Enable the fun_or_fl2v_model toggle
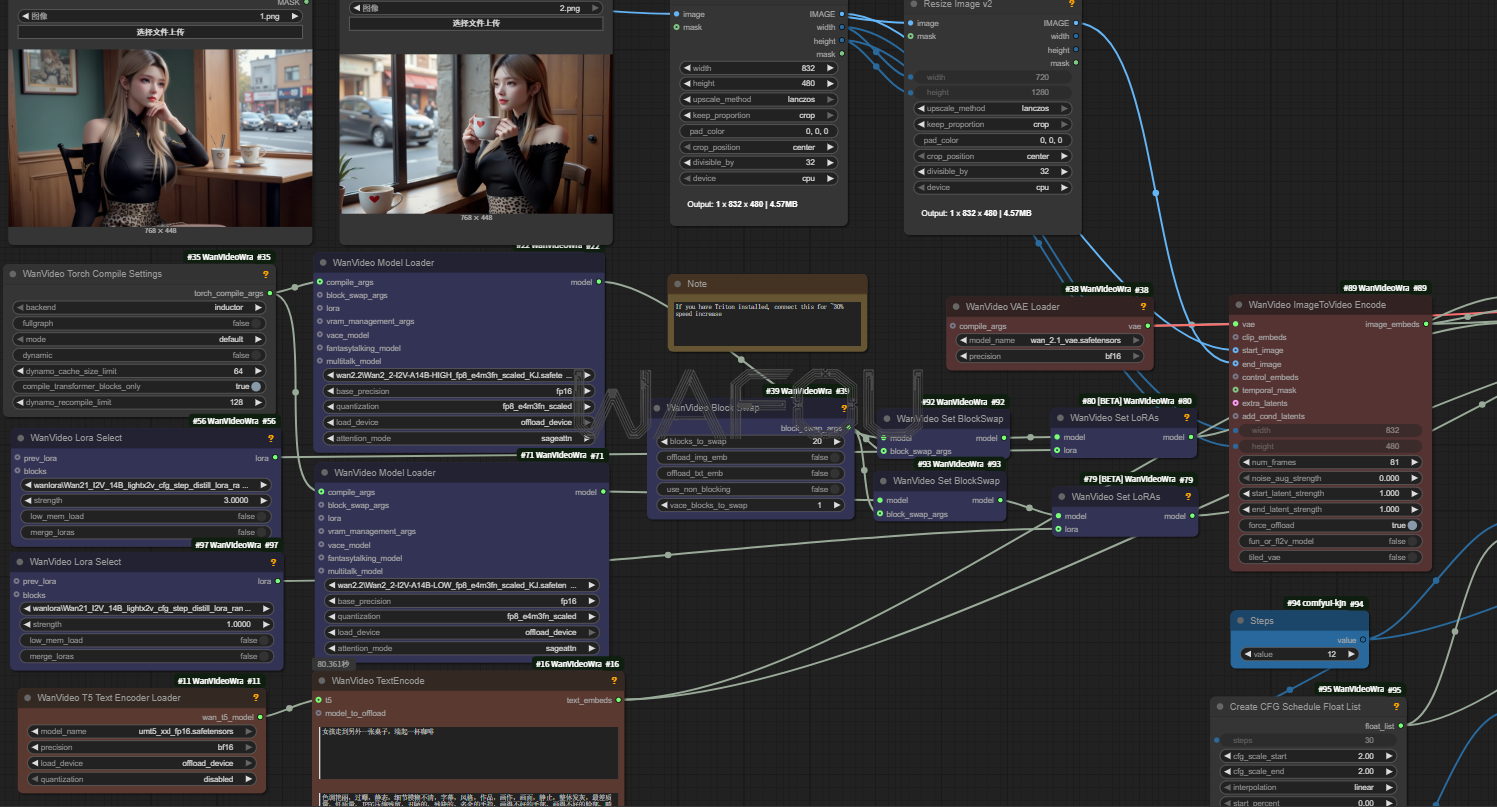 pyautogui.click(x=1413, y=541)
